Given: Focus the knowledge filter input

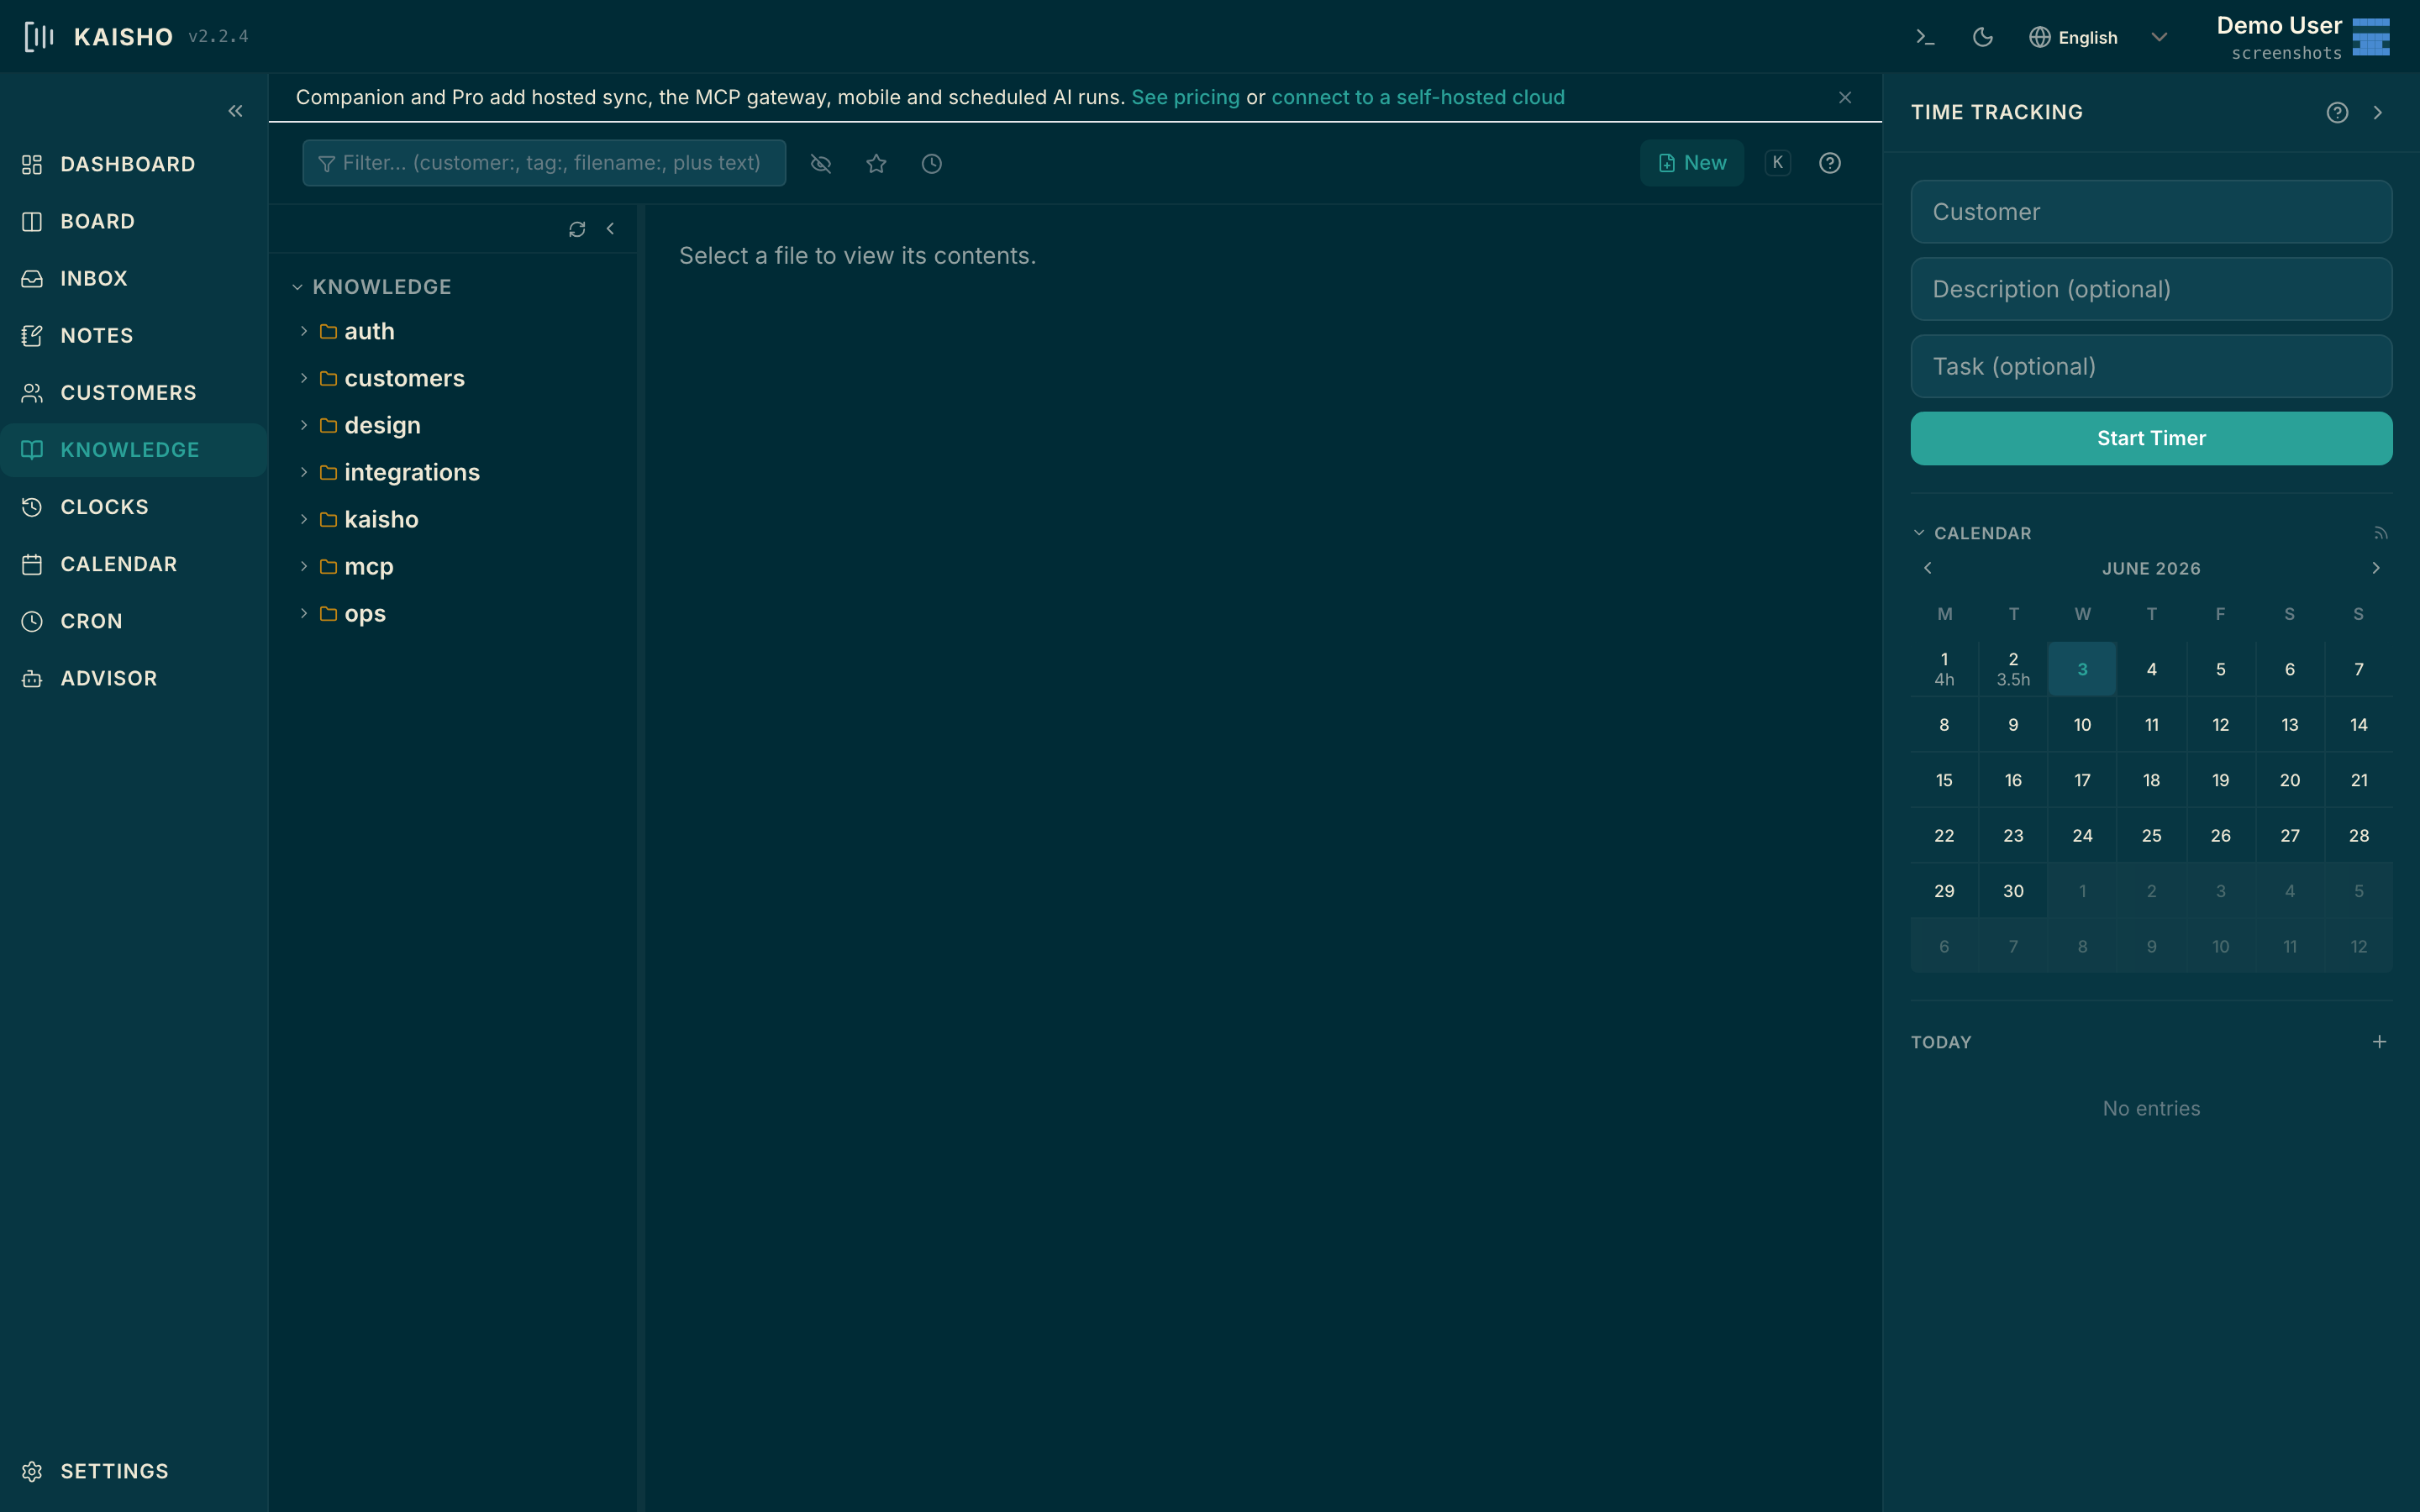Looking at the screenshot, I should tap(544, 163).
